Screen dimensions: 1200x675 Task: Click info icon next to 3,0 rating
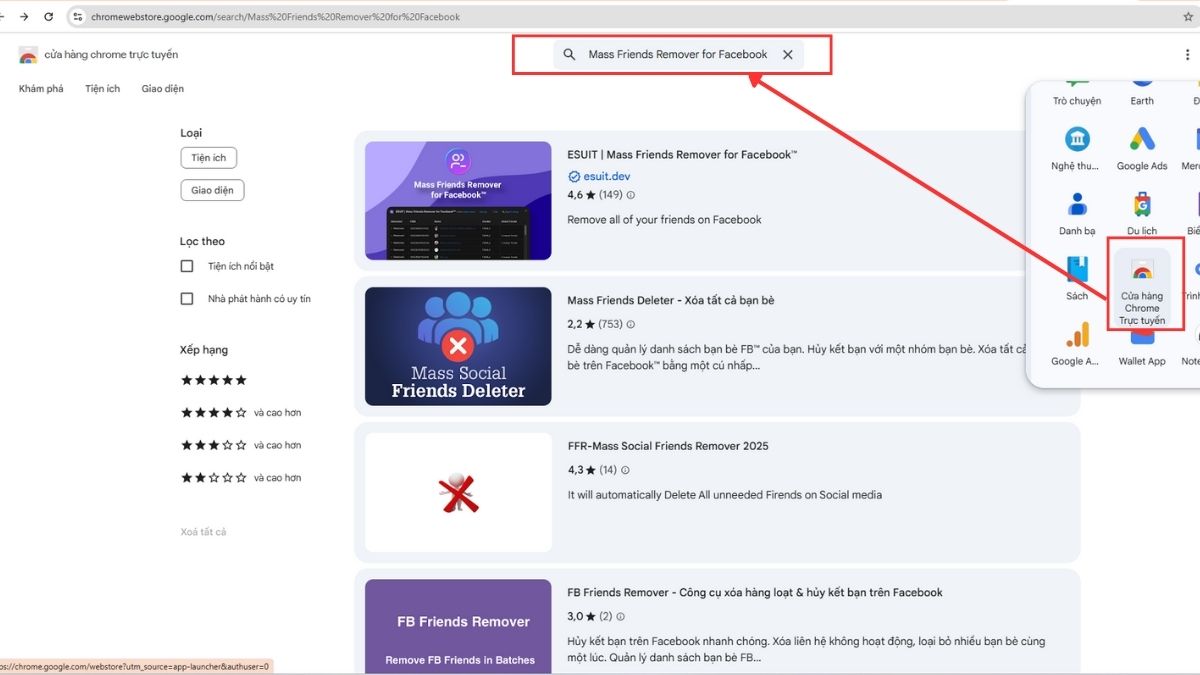click(620, 616)
